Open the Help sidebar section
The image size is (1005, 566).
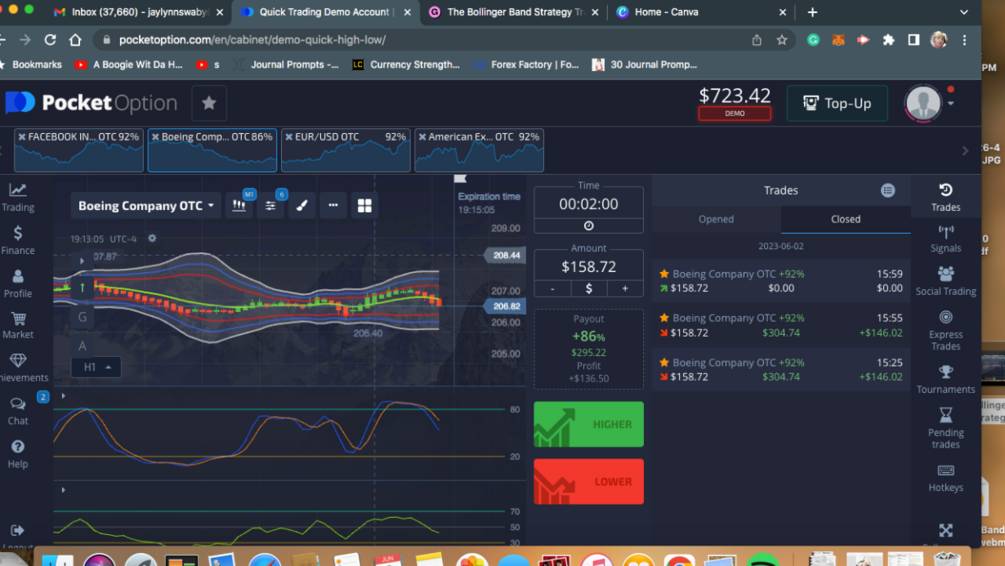tap(17, 454)
